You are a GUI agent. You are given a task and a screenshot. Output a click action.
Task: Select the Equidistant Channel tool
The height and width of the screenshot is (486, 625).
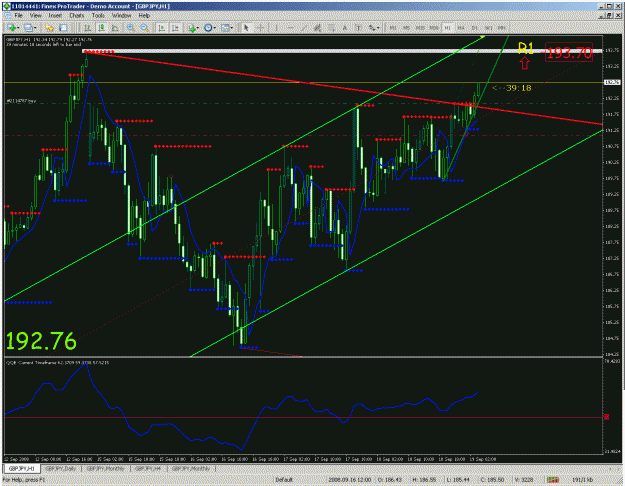click(x=318, y=28)
